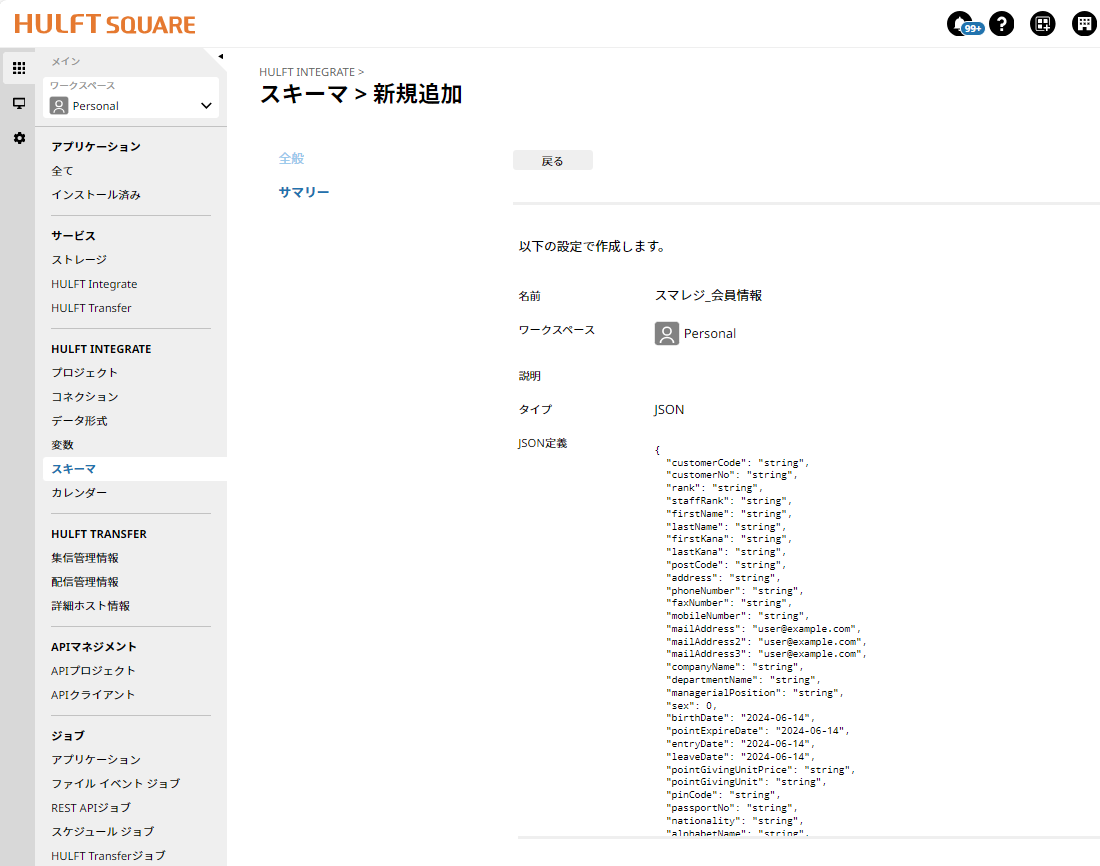This screenshot has height=866, width=1100.
Task: Click the Personal workspace value in summary
Action: (695, 333)
